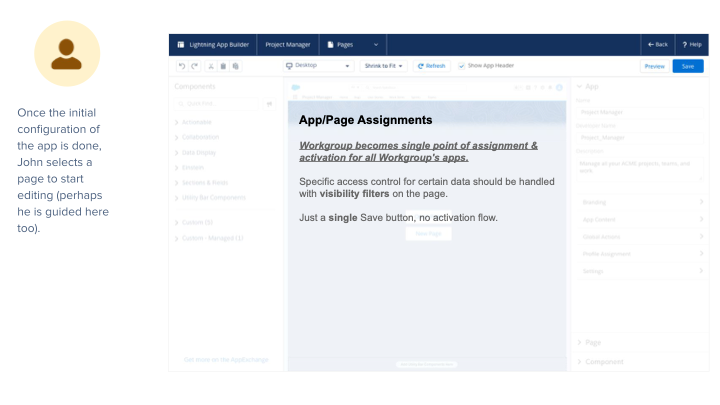Click the Pages document icon
The image size is (720, 405).
(x=330, y=45)
